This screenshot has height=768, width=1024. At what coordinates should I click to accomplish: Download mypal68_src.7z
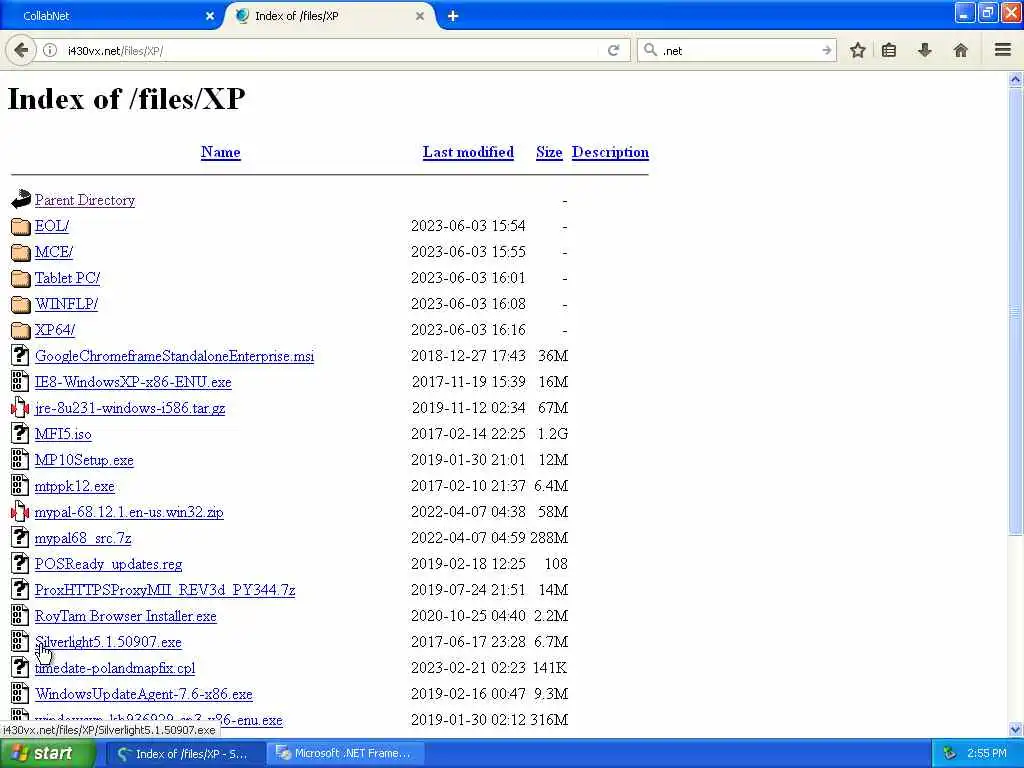coord(83,538)
